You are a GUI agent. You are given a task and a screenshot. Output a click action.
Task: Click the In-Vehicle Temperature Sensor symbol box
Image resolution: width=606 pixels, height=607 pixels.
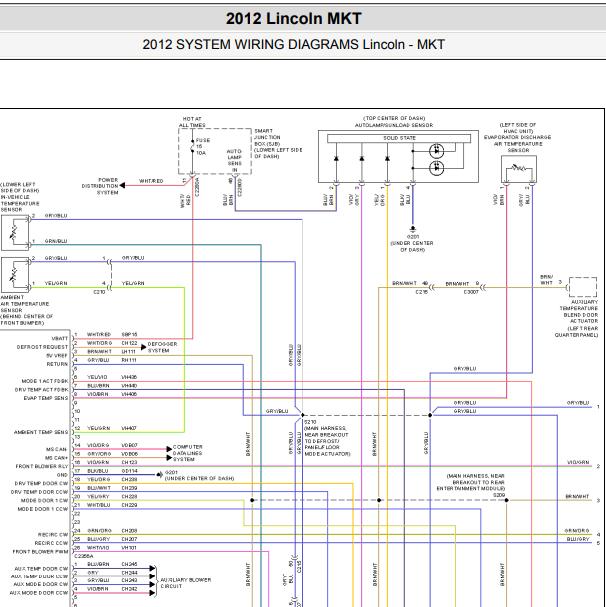click(15, 233)
